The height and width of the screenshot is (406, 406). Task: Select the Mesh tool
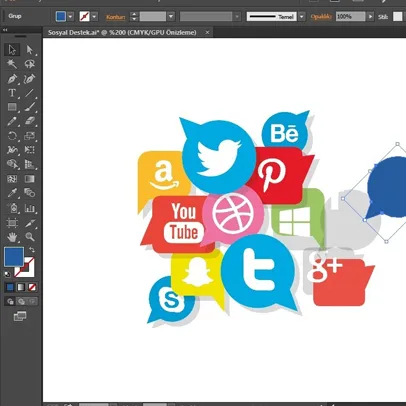pos(12,179)
